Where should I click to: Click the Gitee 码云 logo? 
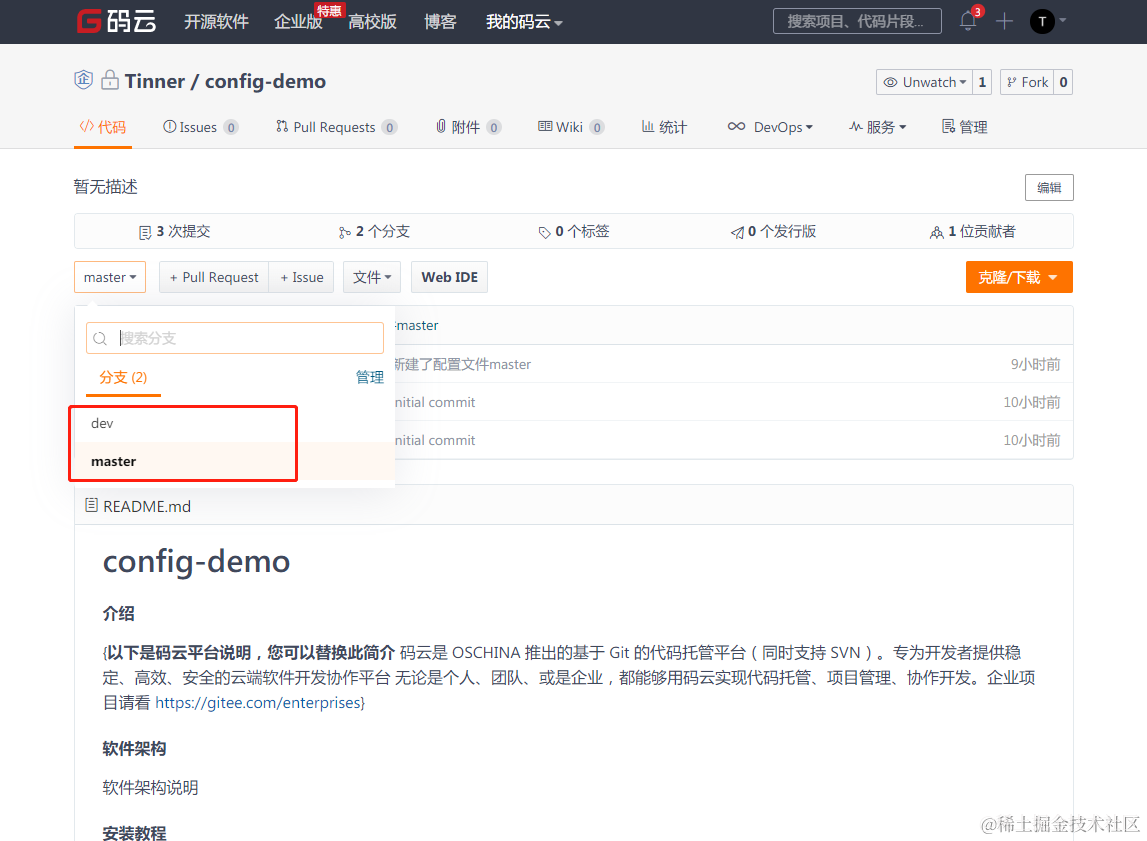coord(116,21)
